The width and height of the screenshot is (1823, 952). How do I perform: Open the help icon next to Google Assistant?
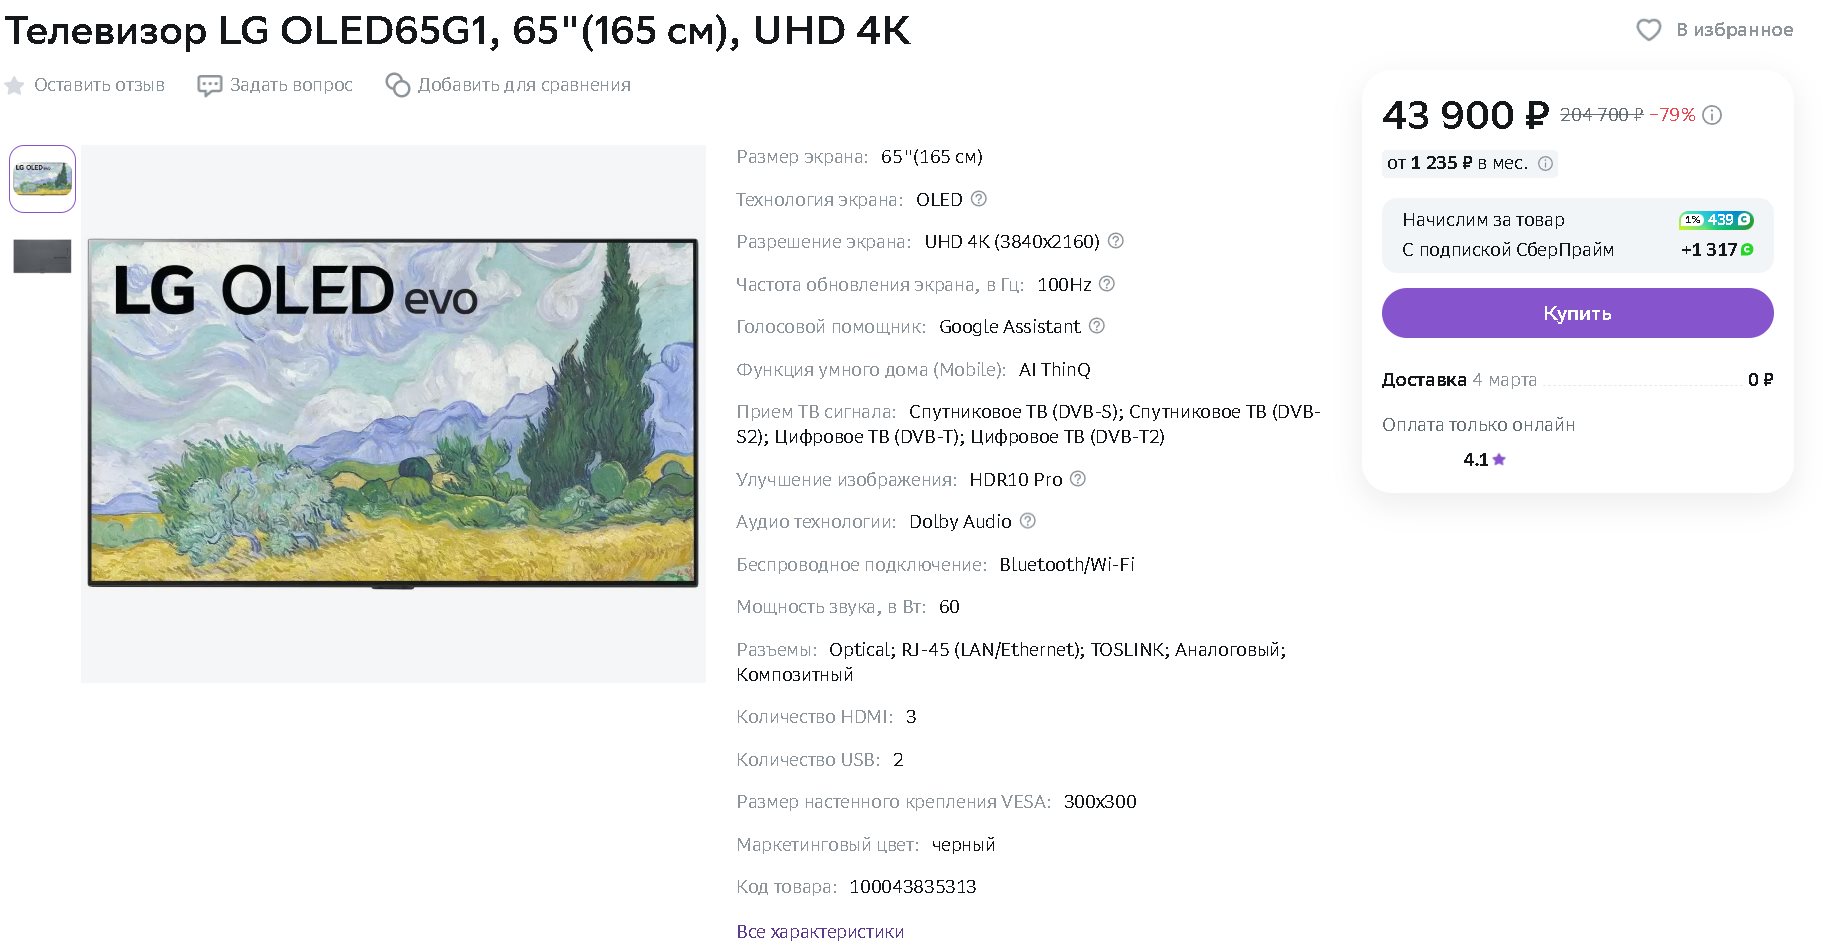coord(1096,326)
